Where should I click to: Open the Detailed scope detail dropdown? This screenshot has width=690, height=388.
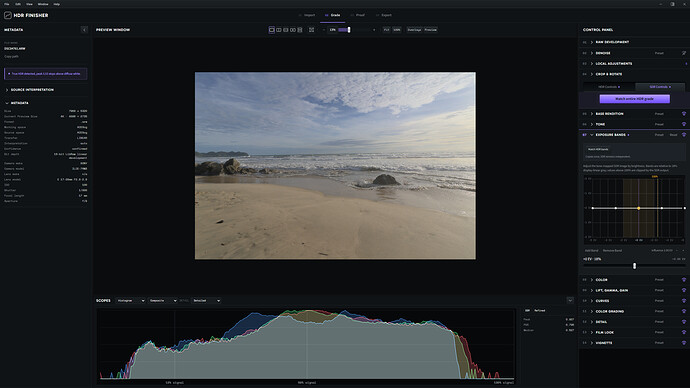tap(206, 300)
